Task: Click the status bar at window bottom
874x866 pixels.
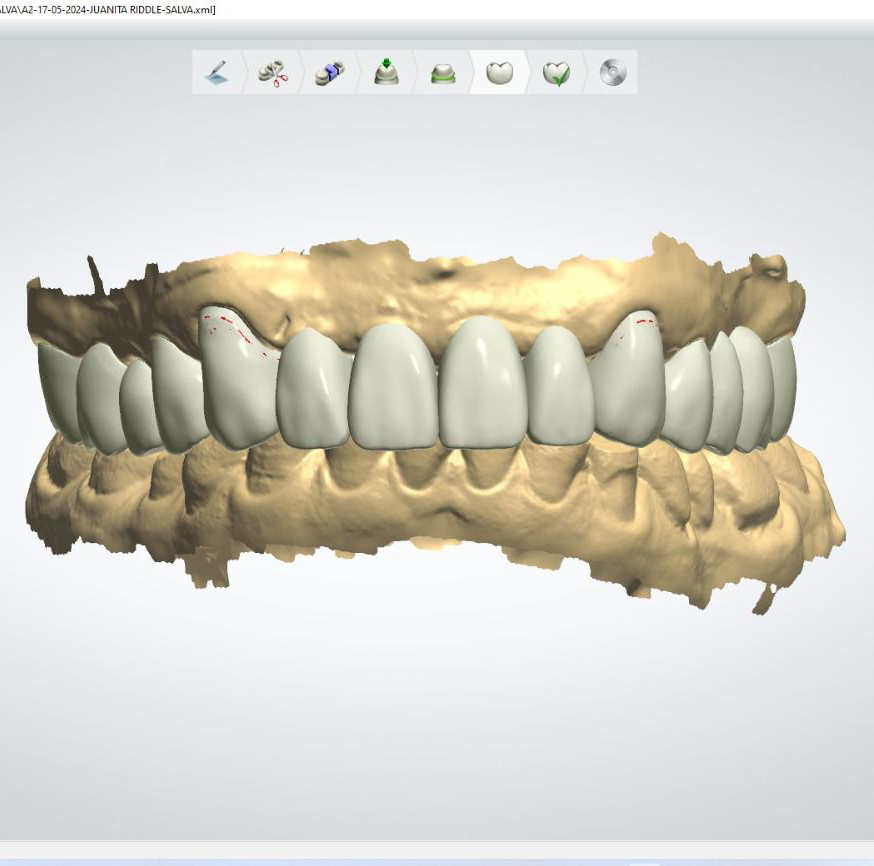Action: (x=437, y=852)
